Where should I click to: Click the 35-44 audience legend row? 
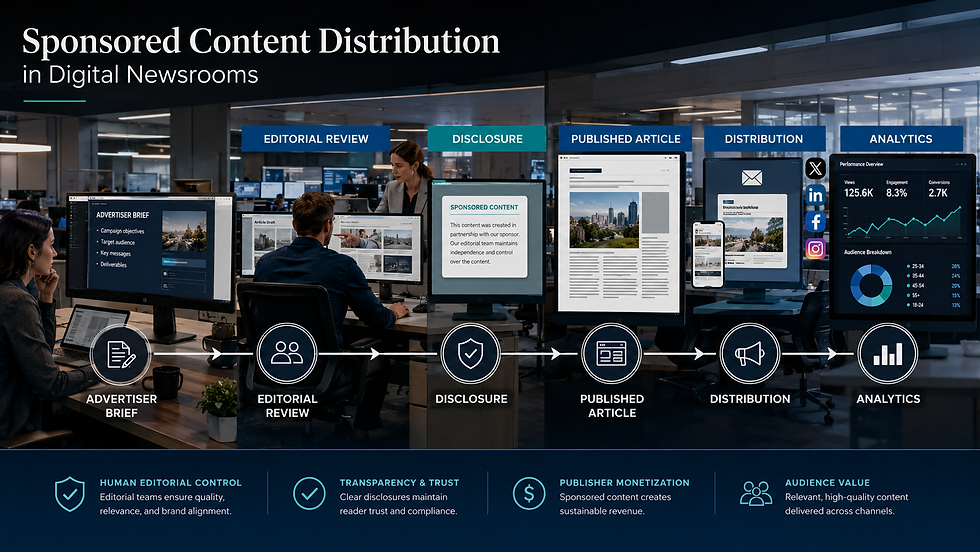[933, 276]
